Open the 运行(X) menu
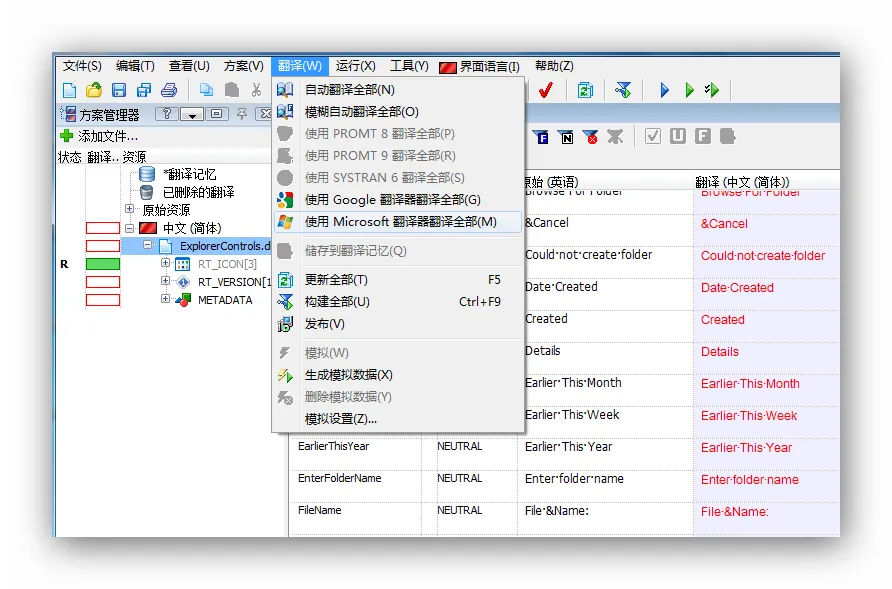Image resolution: width=892 pixels, height=589 pixels. point(355,66)
